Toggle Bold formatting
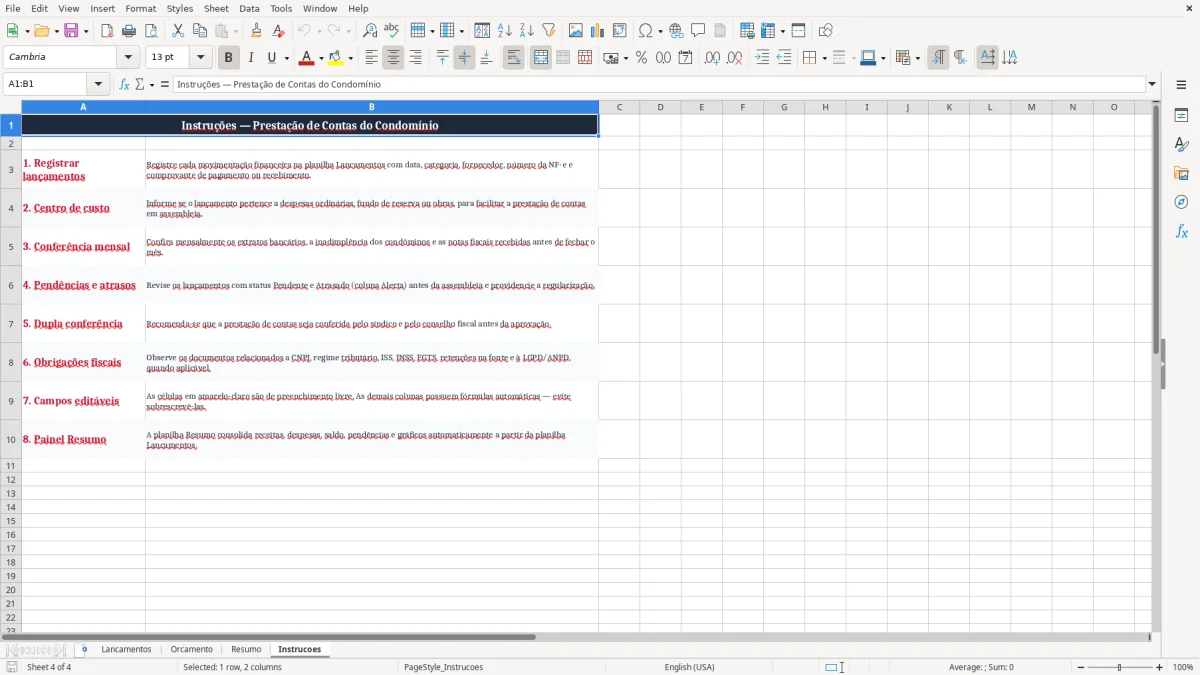Image resolution: width=1200 pixels, height=675 pixels. pos(229,58)
